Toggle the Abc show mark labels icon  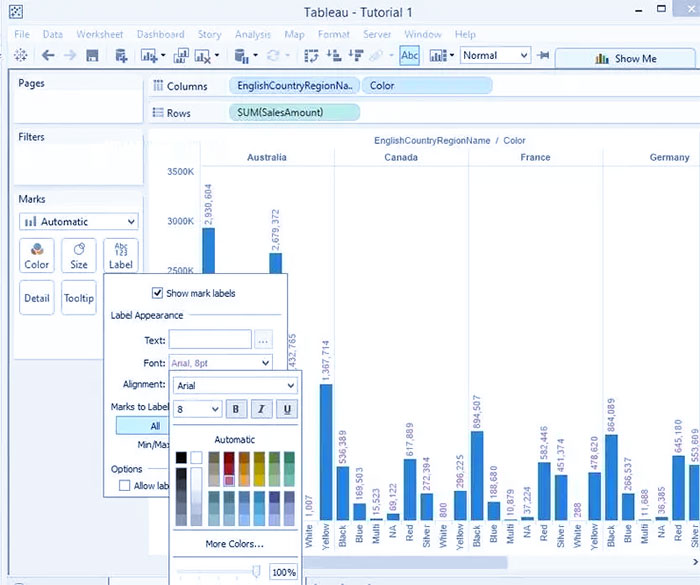click(409, 55)
